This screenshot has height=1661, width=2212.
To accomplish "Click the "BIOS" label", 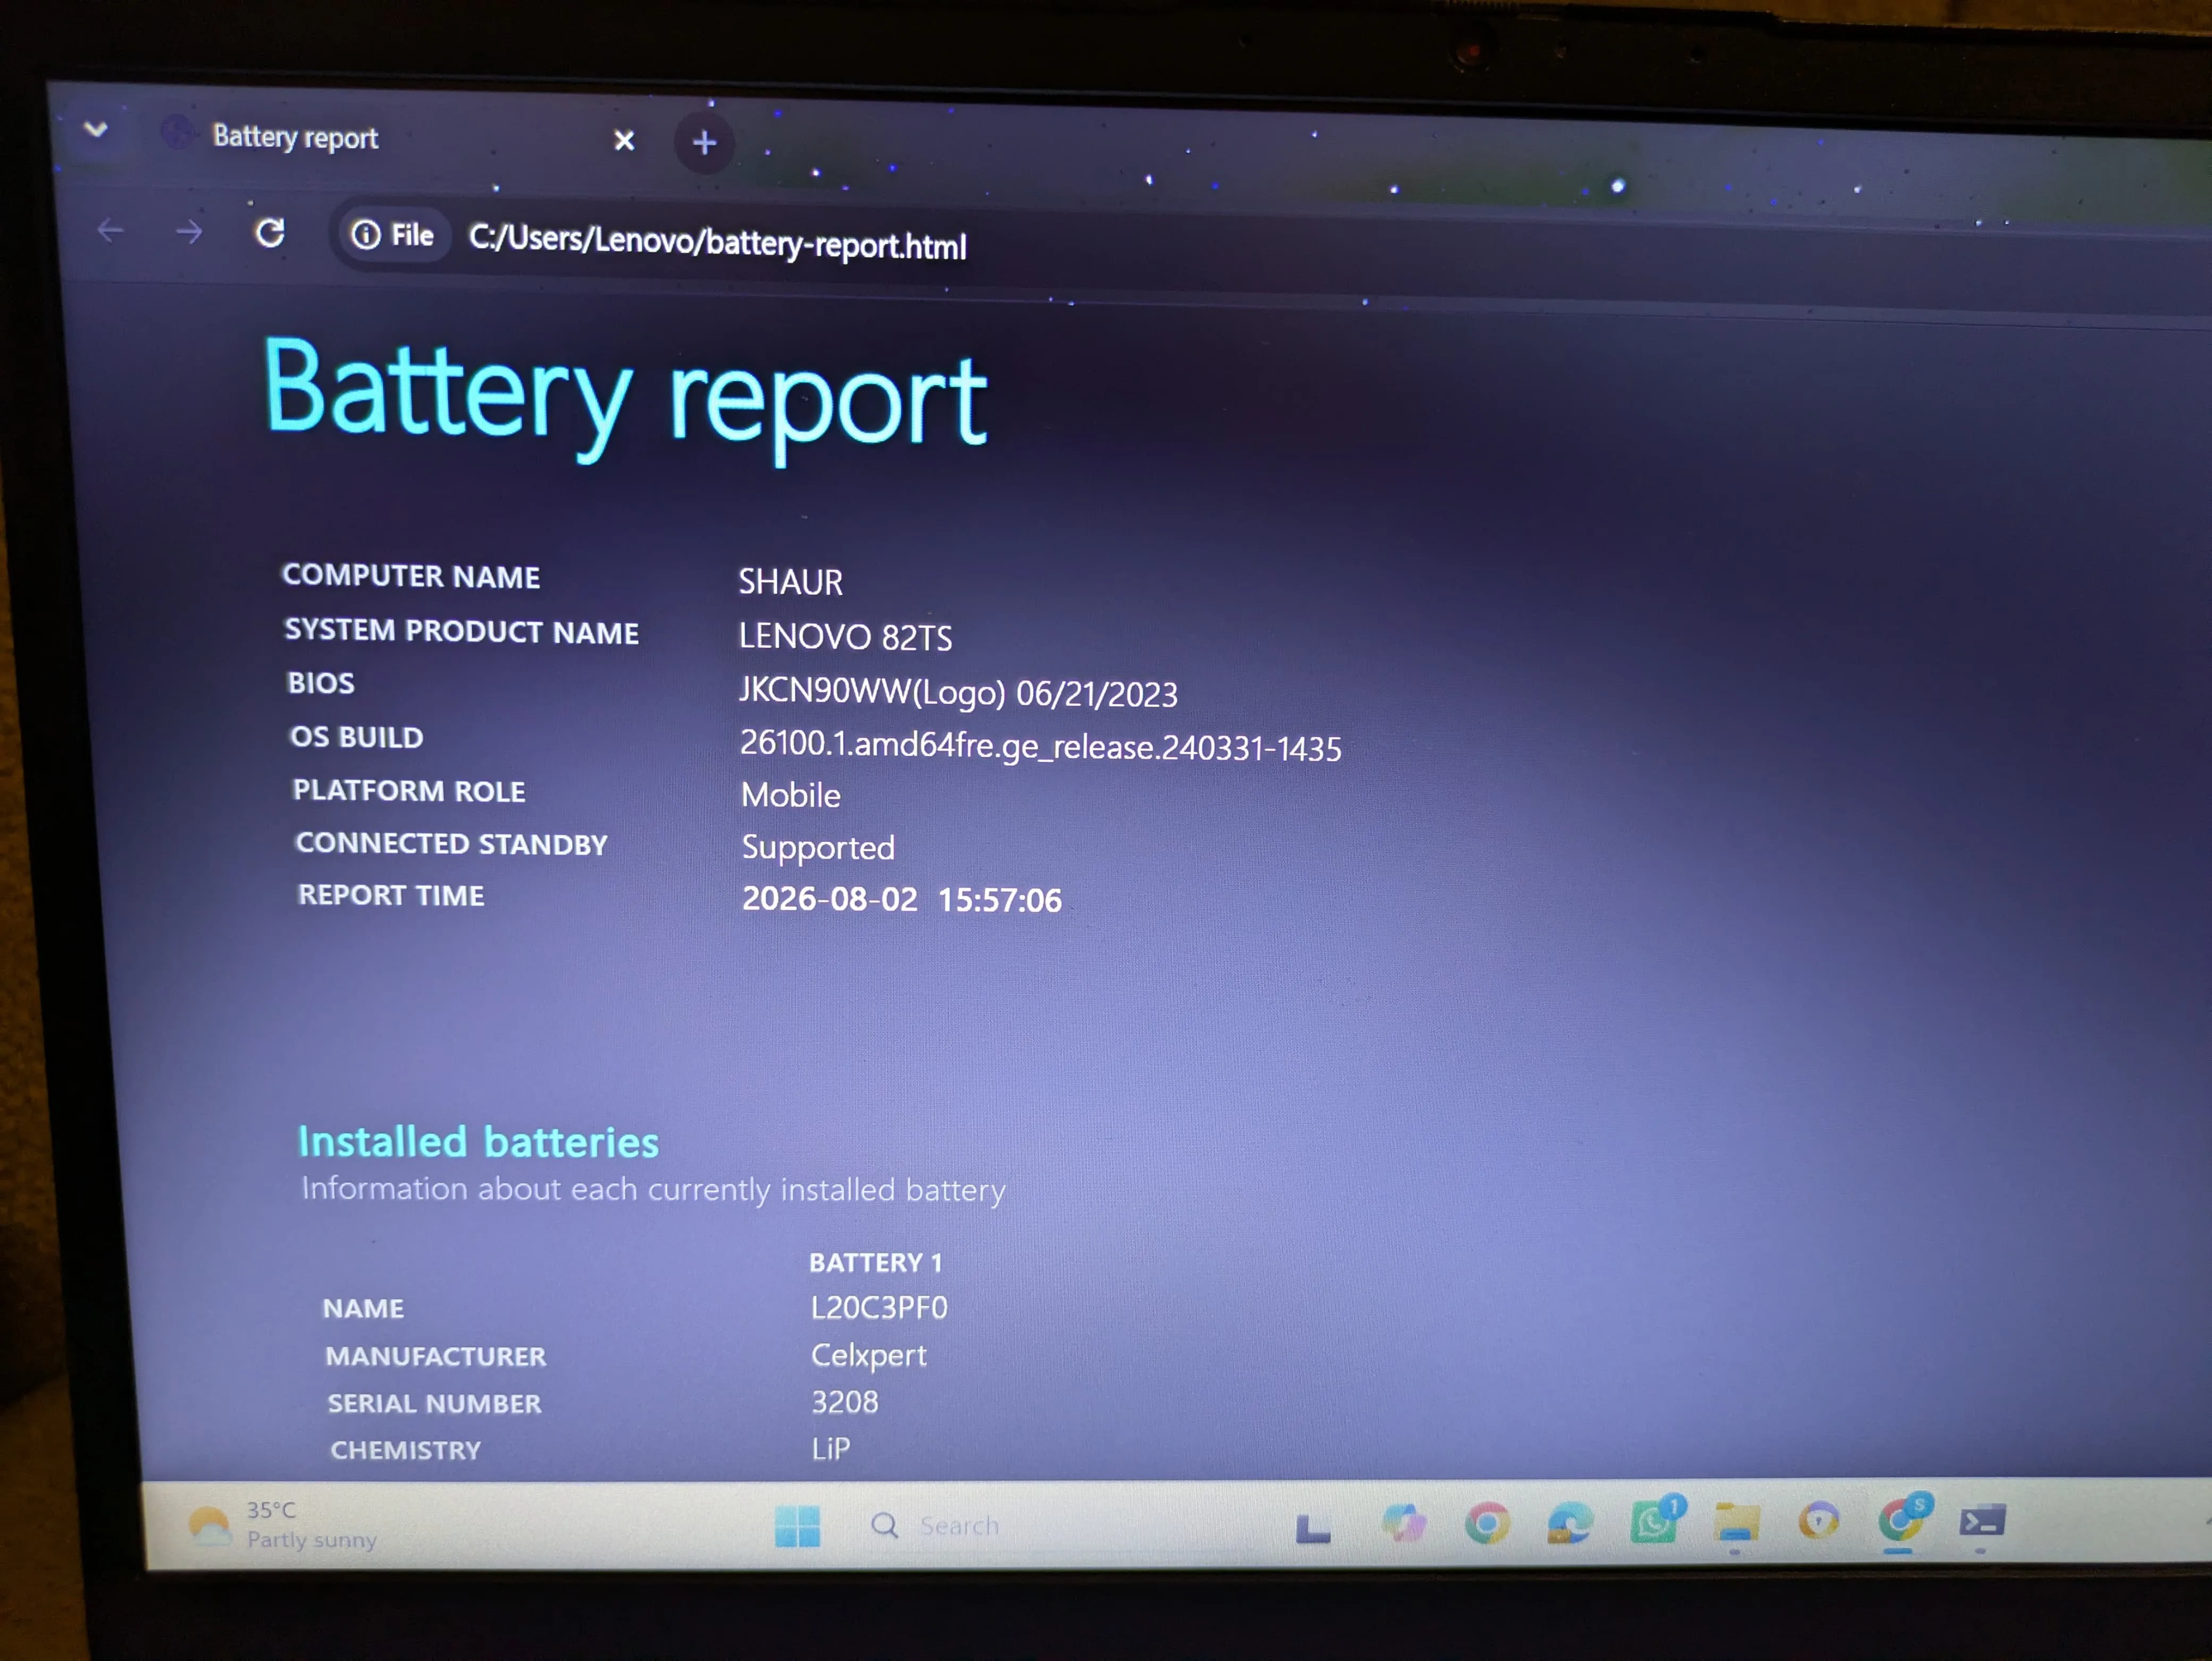I will coord(321,683).
